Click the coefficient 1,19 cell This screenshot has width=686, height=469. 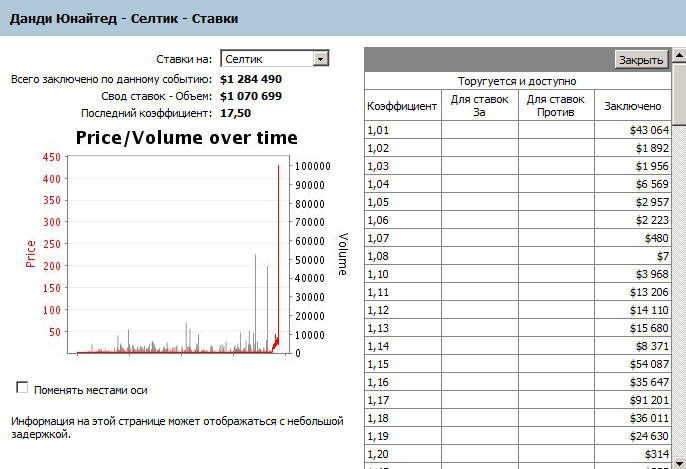402,435
